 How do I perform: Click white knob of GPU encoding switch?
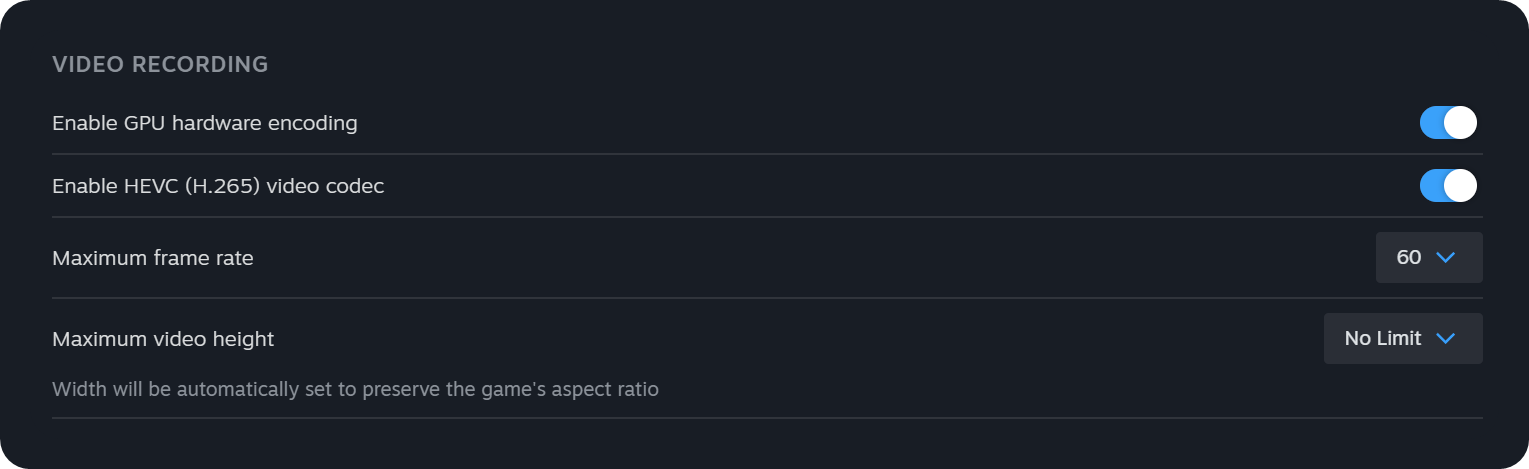click(x=1460, y=123)
